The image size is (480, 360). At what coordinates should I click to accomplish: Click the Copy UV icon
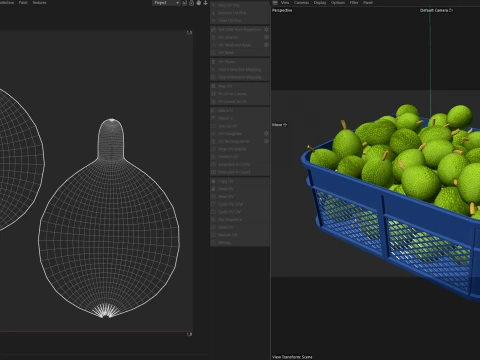[214, 181]
